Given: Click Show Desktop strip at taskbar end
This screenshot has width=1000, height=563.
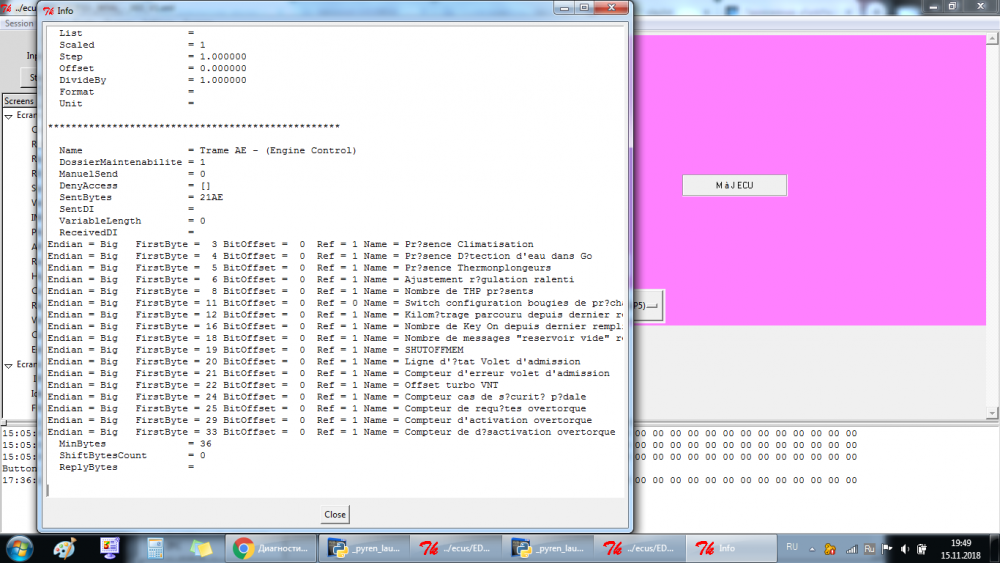Looking at the screenshot, I should pos(995,548).
